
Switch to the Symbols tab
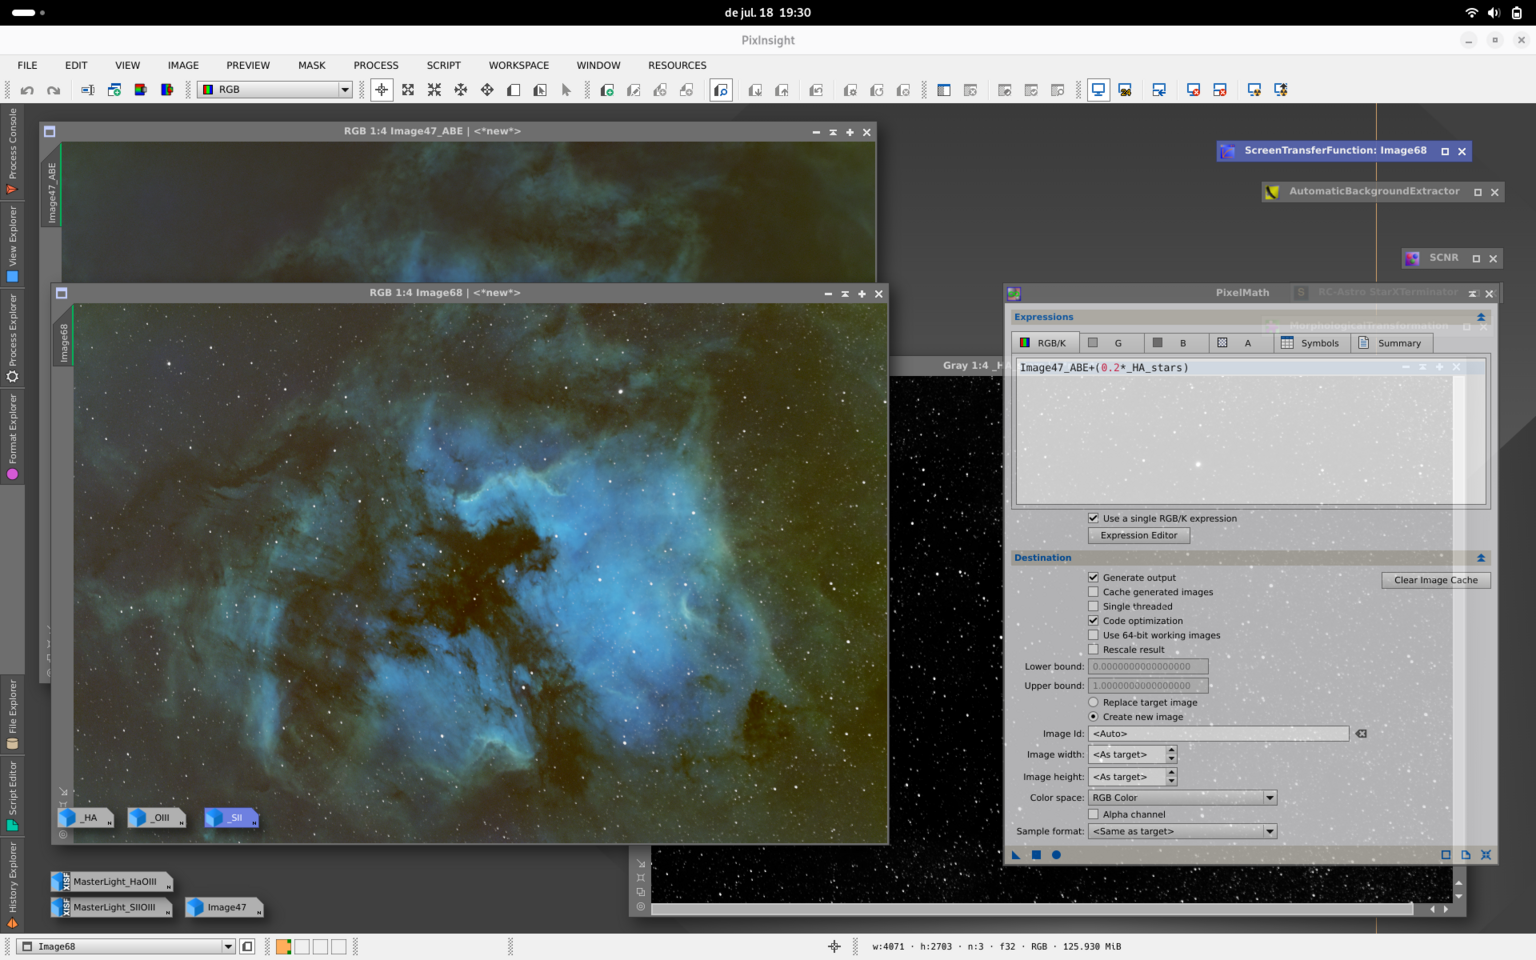click(1310, 343)
